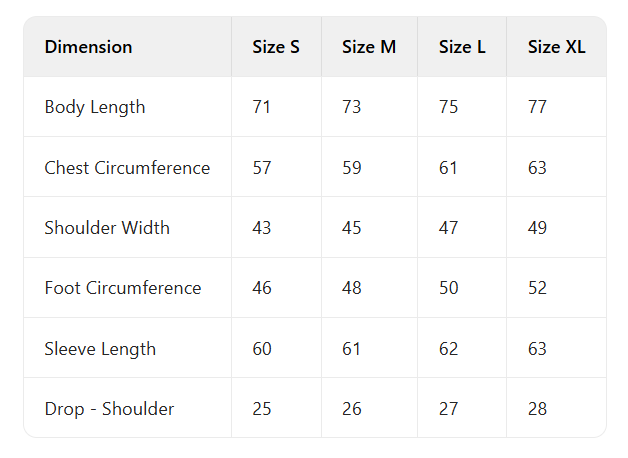The width and height of the screenshot is (628, 458).
Task: Click Drop - Shoulder value 27 for Size L
Action: 448,409
